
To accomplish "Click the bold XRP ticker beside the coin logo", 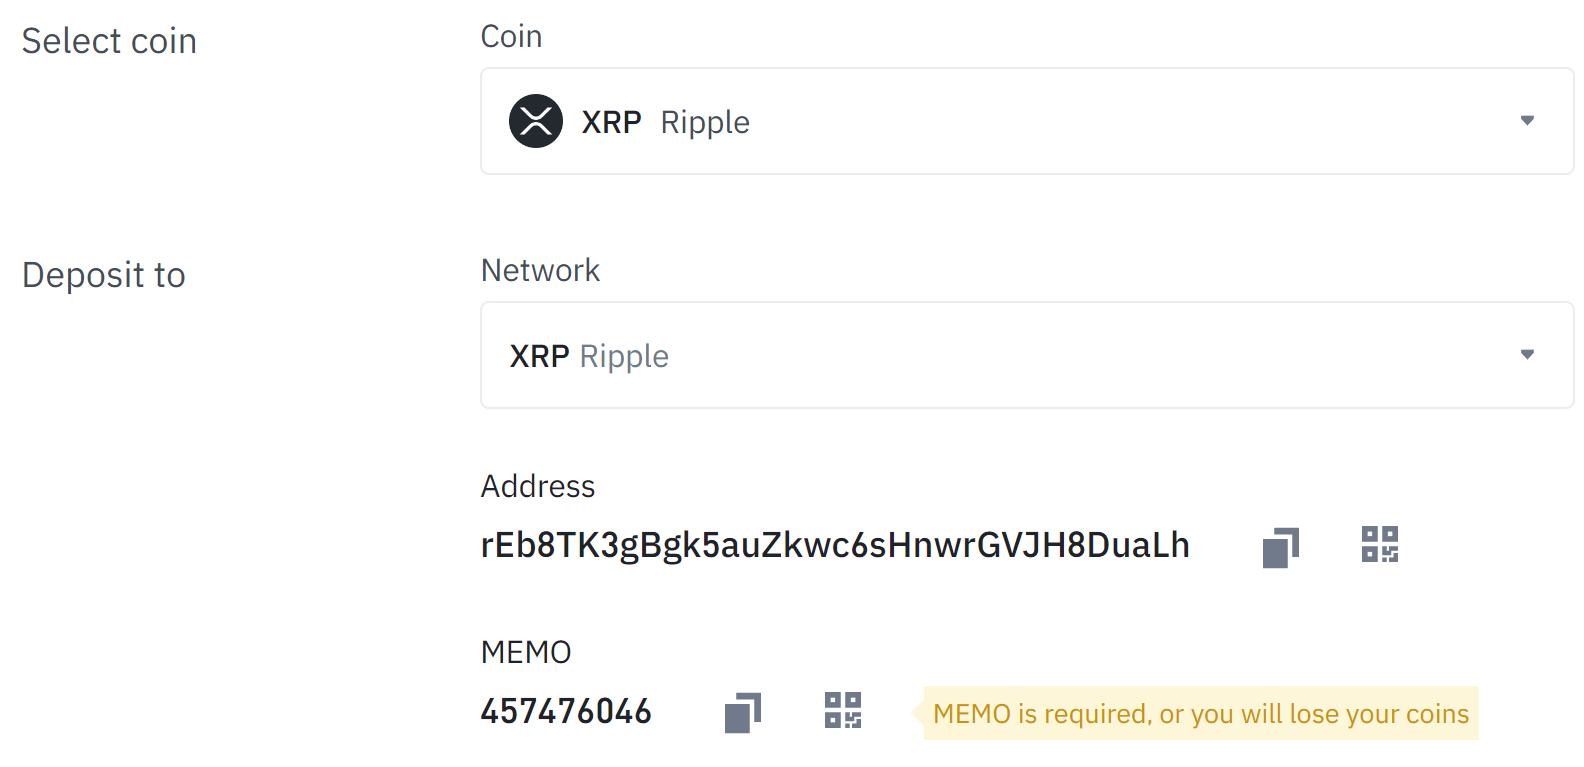I will tap(611, 122).
